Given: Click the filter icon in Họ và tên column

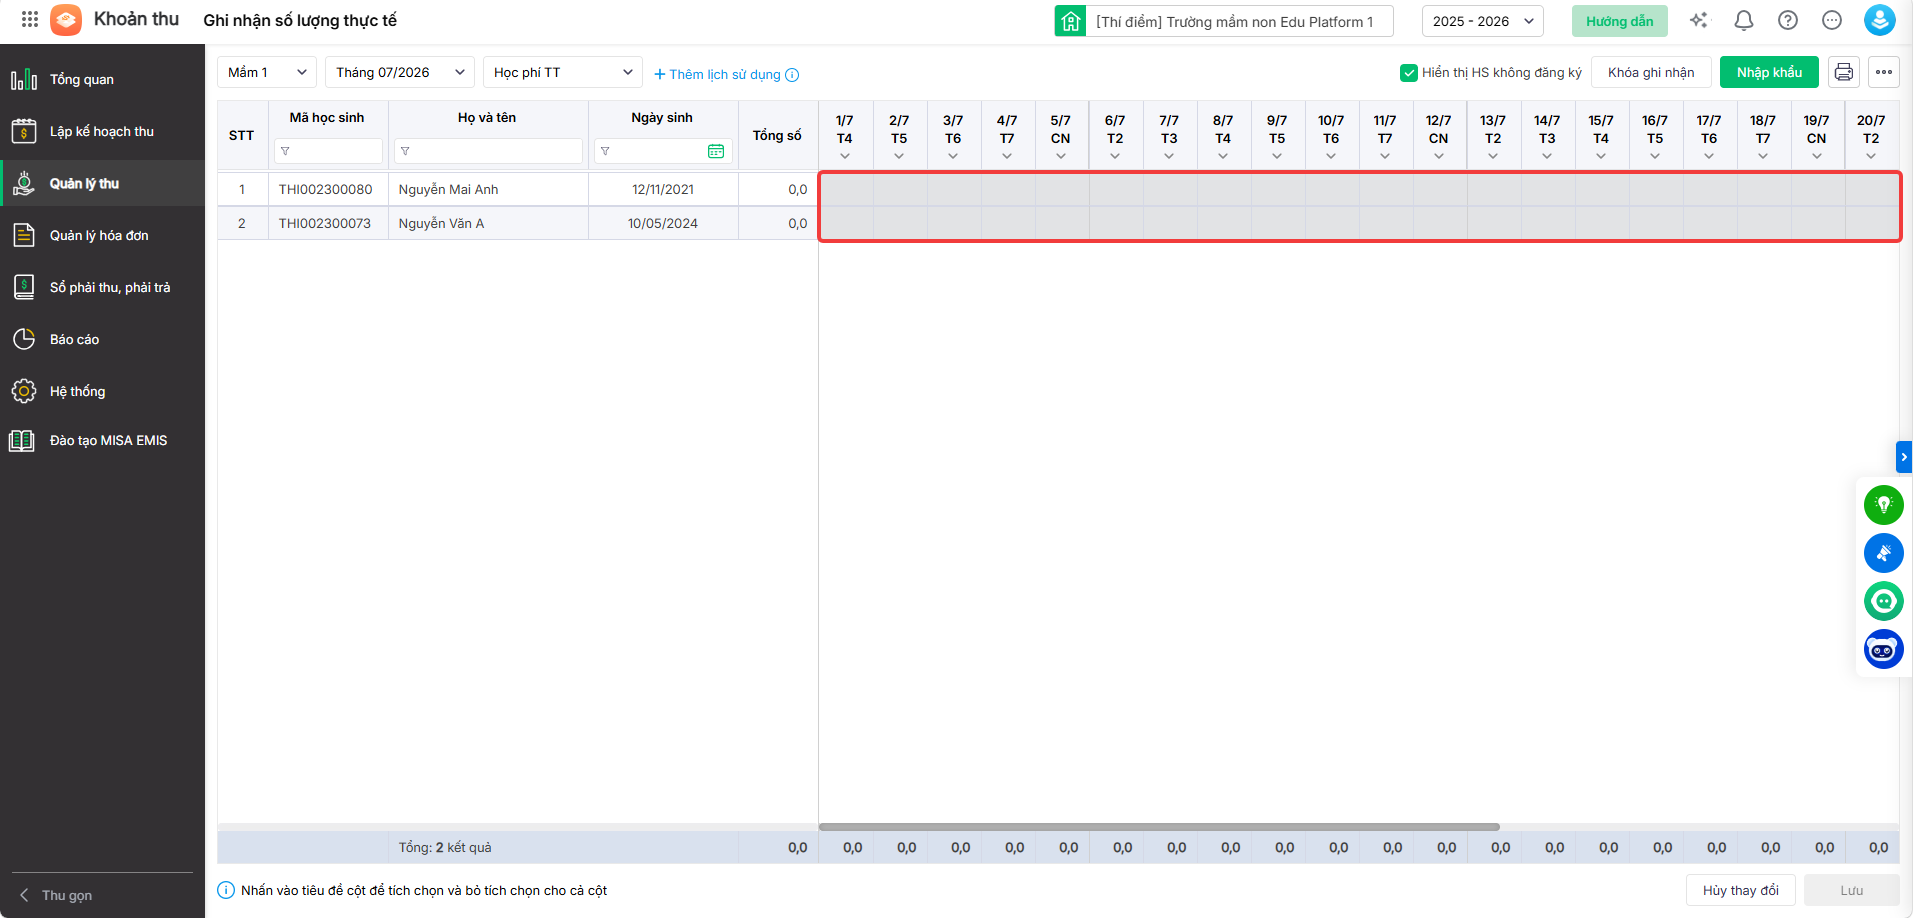Looking at the screenshot, I should tap(405, 151).
